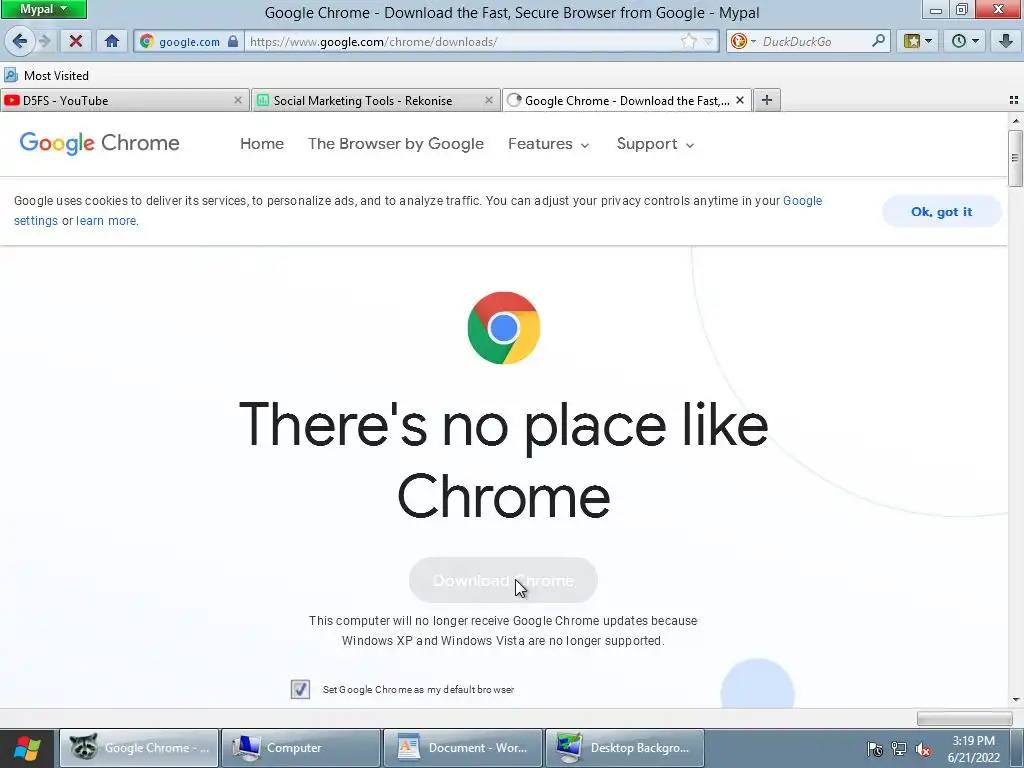The width and height of the screenshot is (1024, 768).
Task: Open the Mypal application menu
Action: point(43,9)
